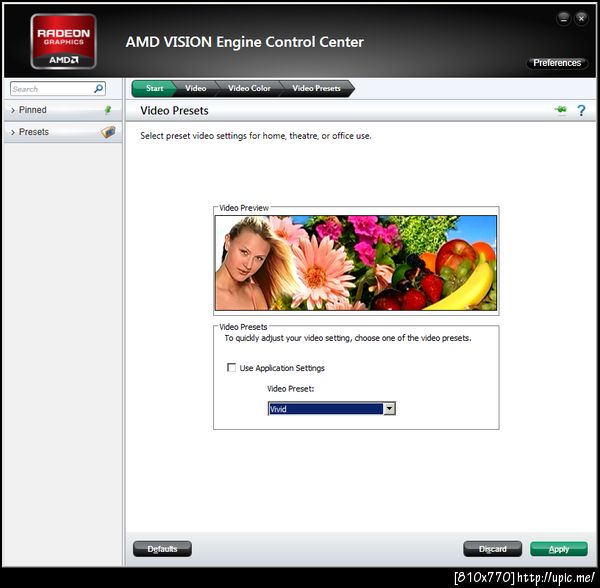Enable the Use Application Settings checkbox

231,367
